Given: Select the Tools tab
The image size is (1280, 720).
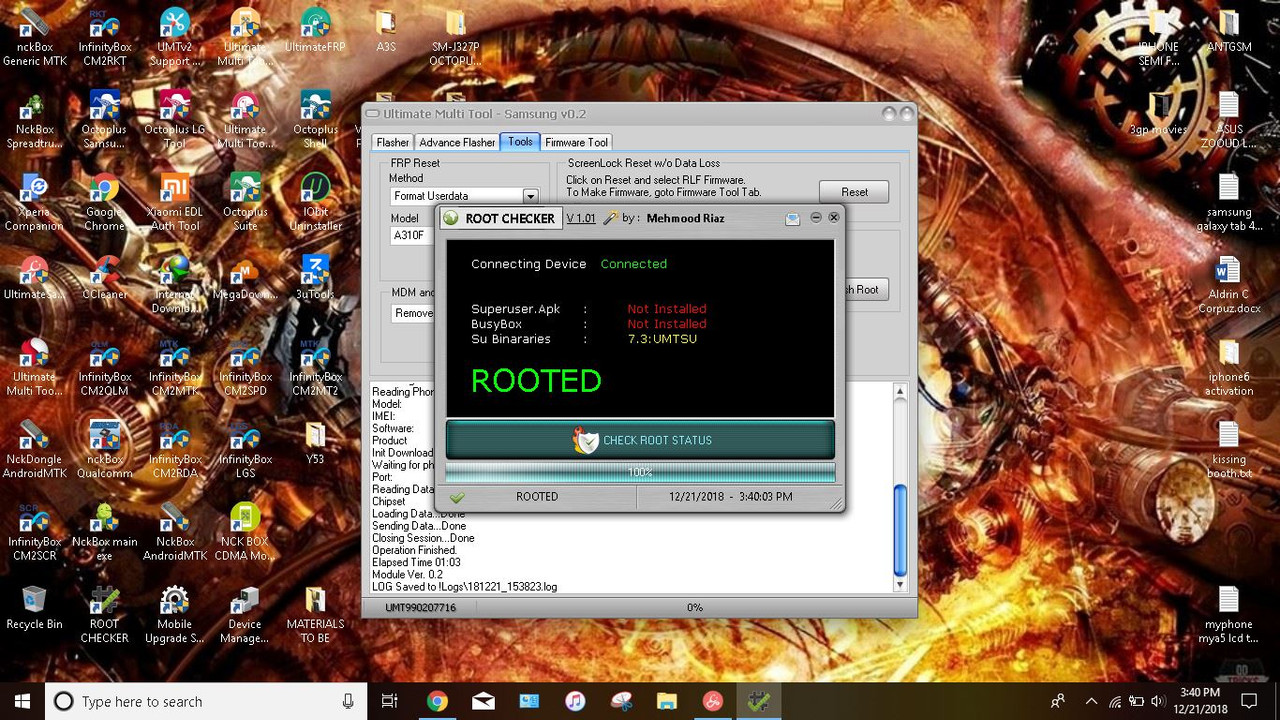Looking at the screenshot, I should (520, 142).
